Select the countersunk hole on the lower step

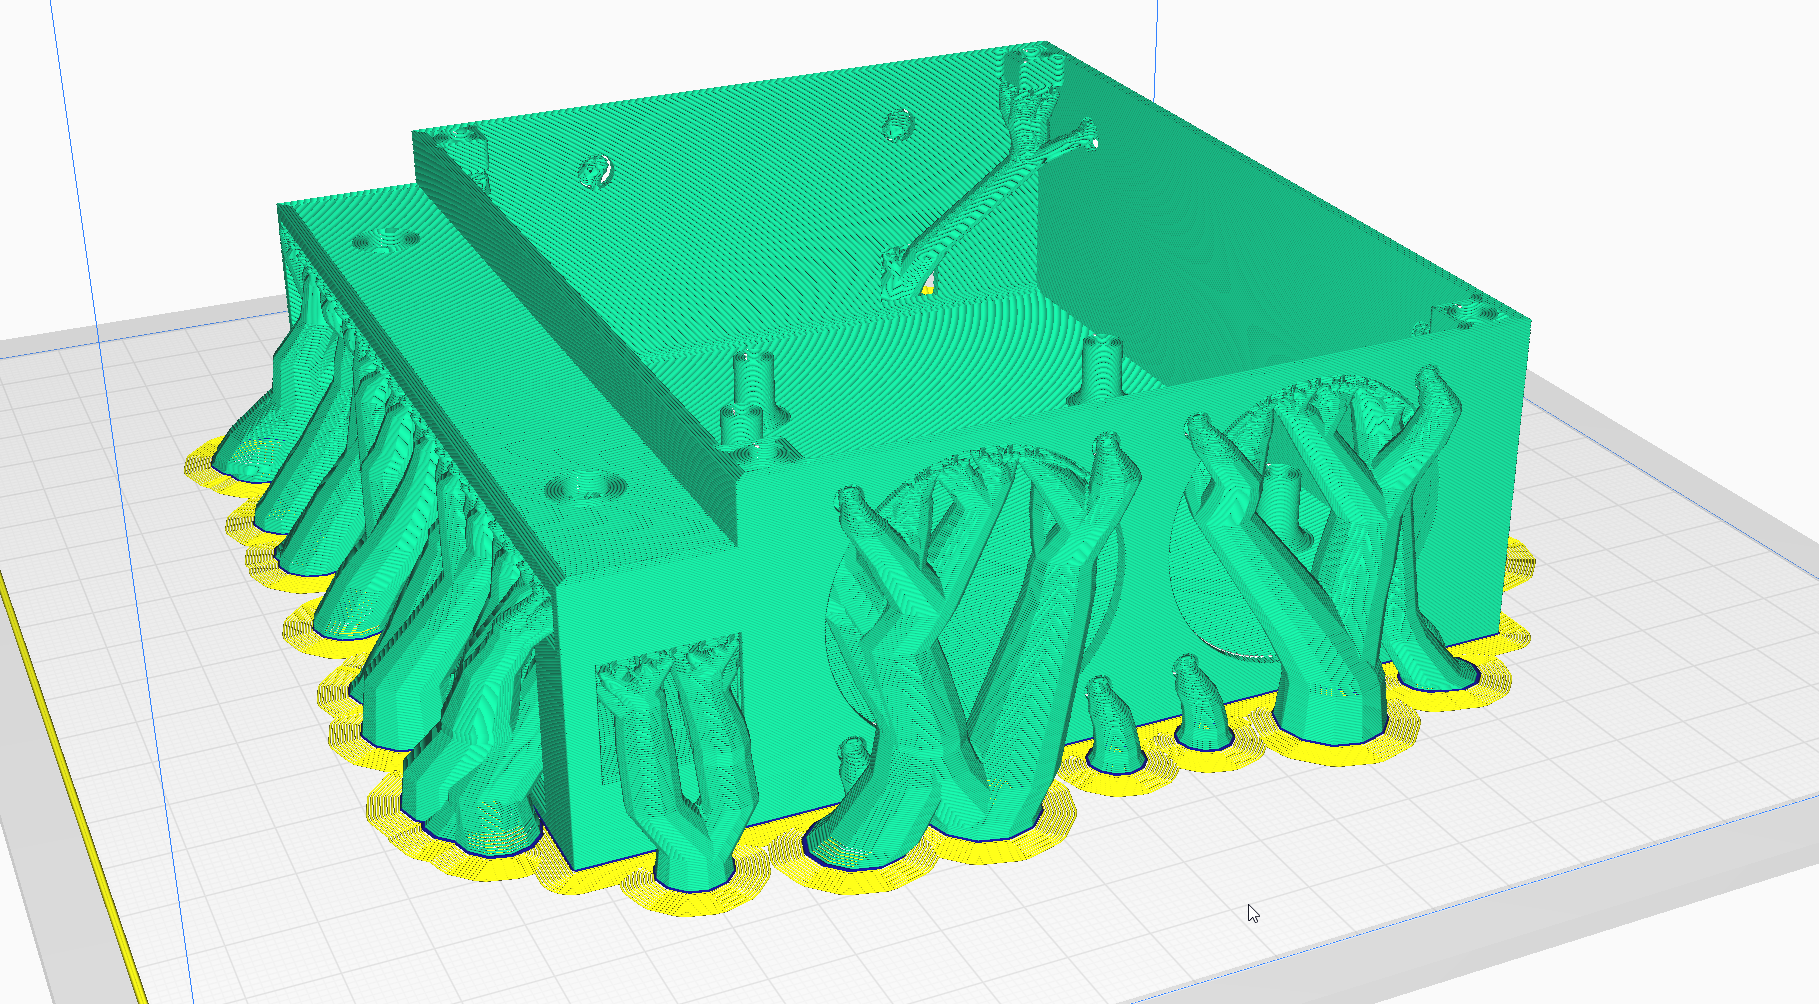pyautogui.click(x=588, y=488)
